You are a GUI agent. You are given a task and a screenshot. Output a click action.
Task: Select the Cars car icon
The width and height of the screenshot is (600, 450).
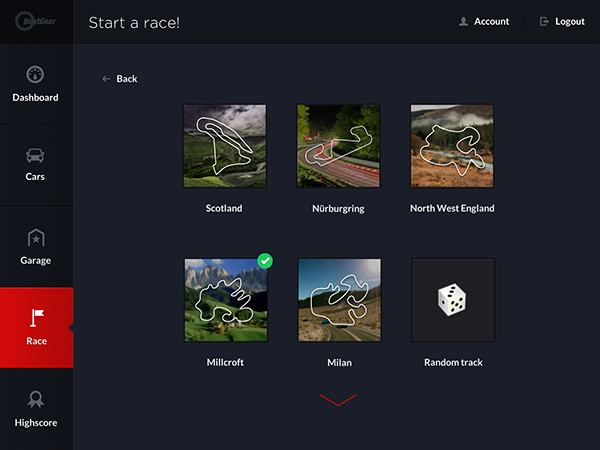[x=35, y=155]
